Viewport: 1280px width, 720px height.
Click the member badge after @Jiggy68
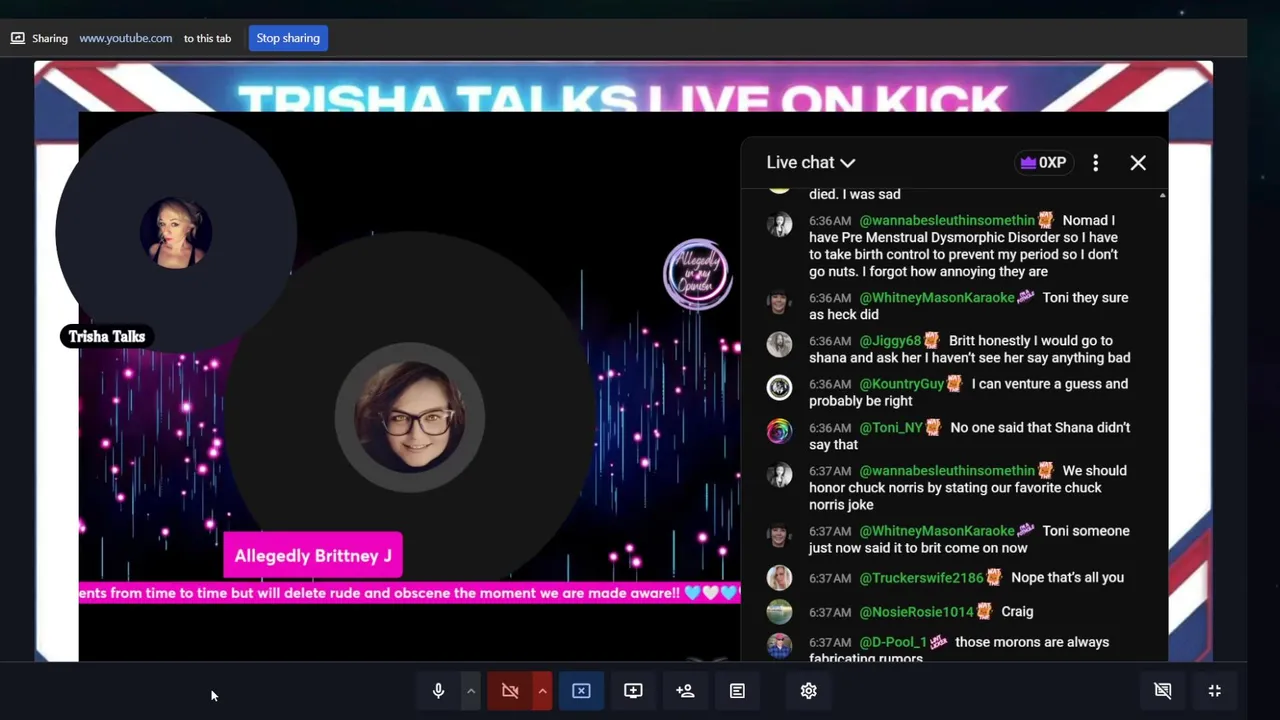[931, 340]
